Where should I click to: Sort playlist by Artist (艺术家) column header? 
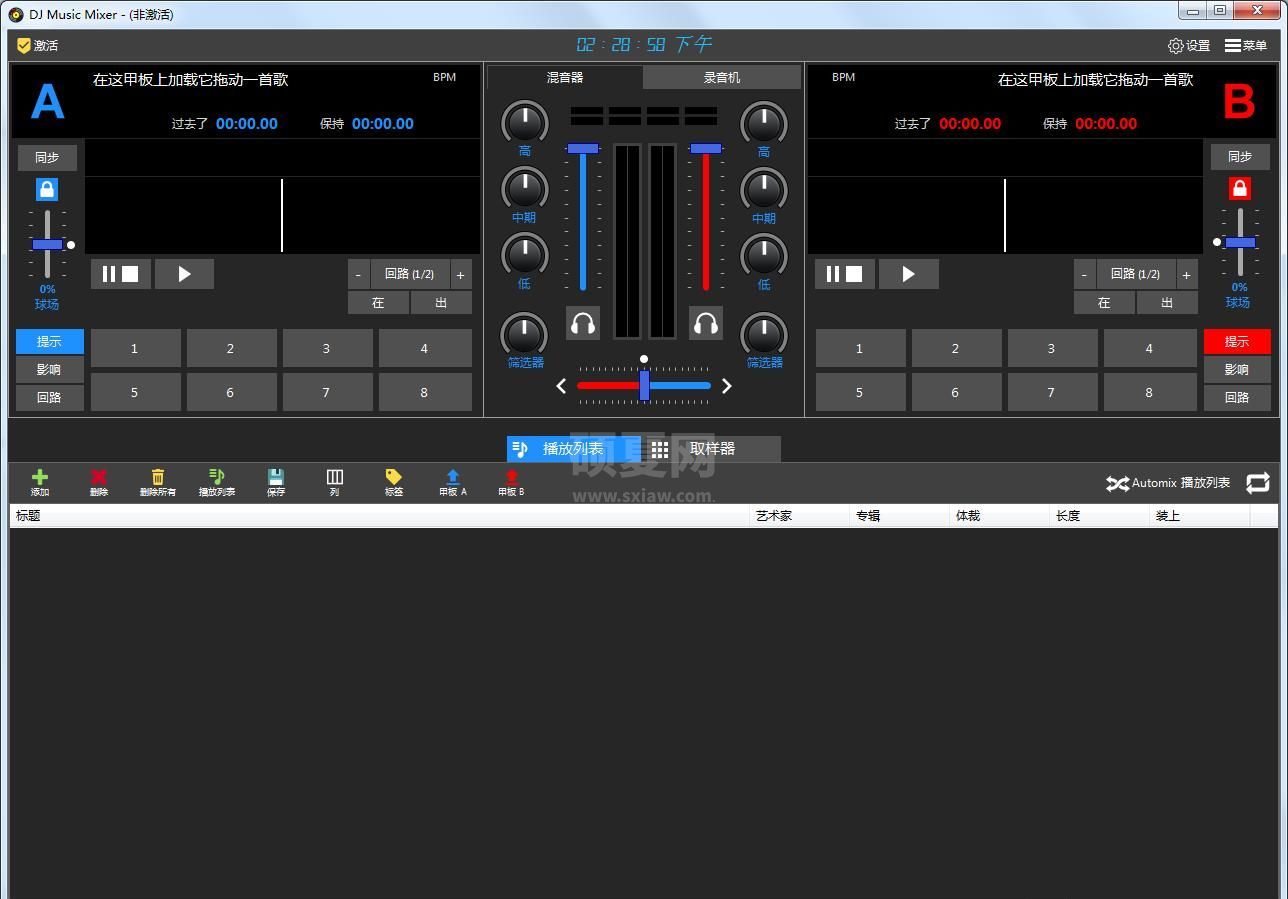tap(800, 516)
